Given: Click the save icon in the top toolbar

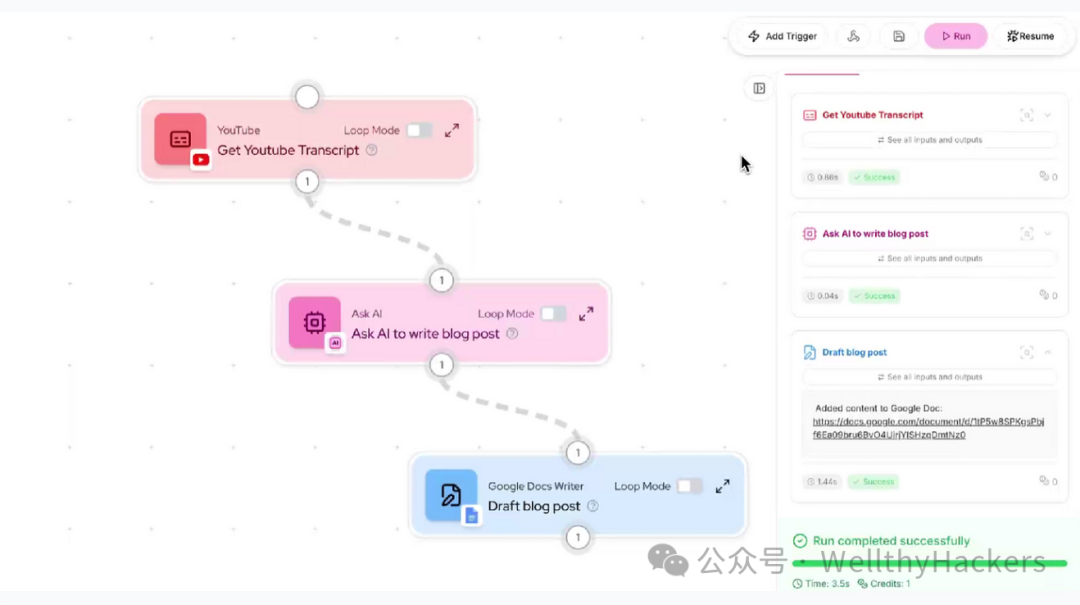Looking at the screenshot, I should click(x=899, y=36).
